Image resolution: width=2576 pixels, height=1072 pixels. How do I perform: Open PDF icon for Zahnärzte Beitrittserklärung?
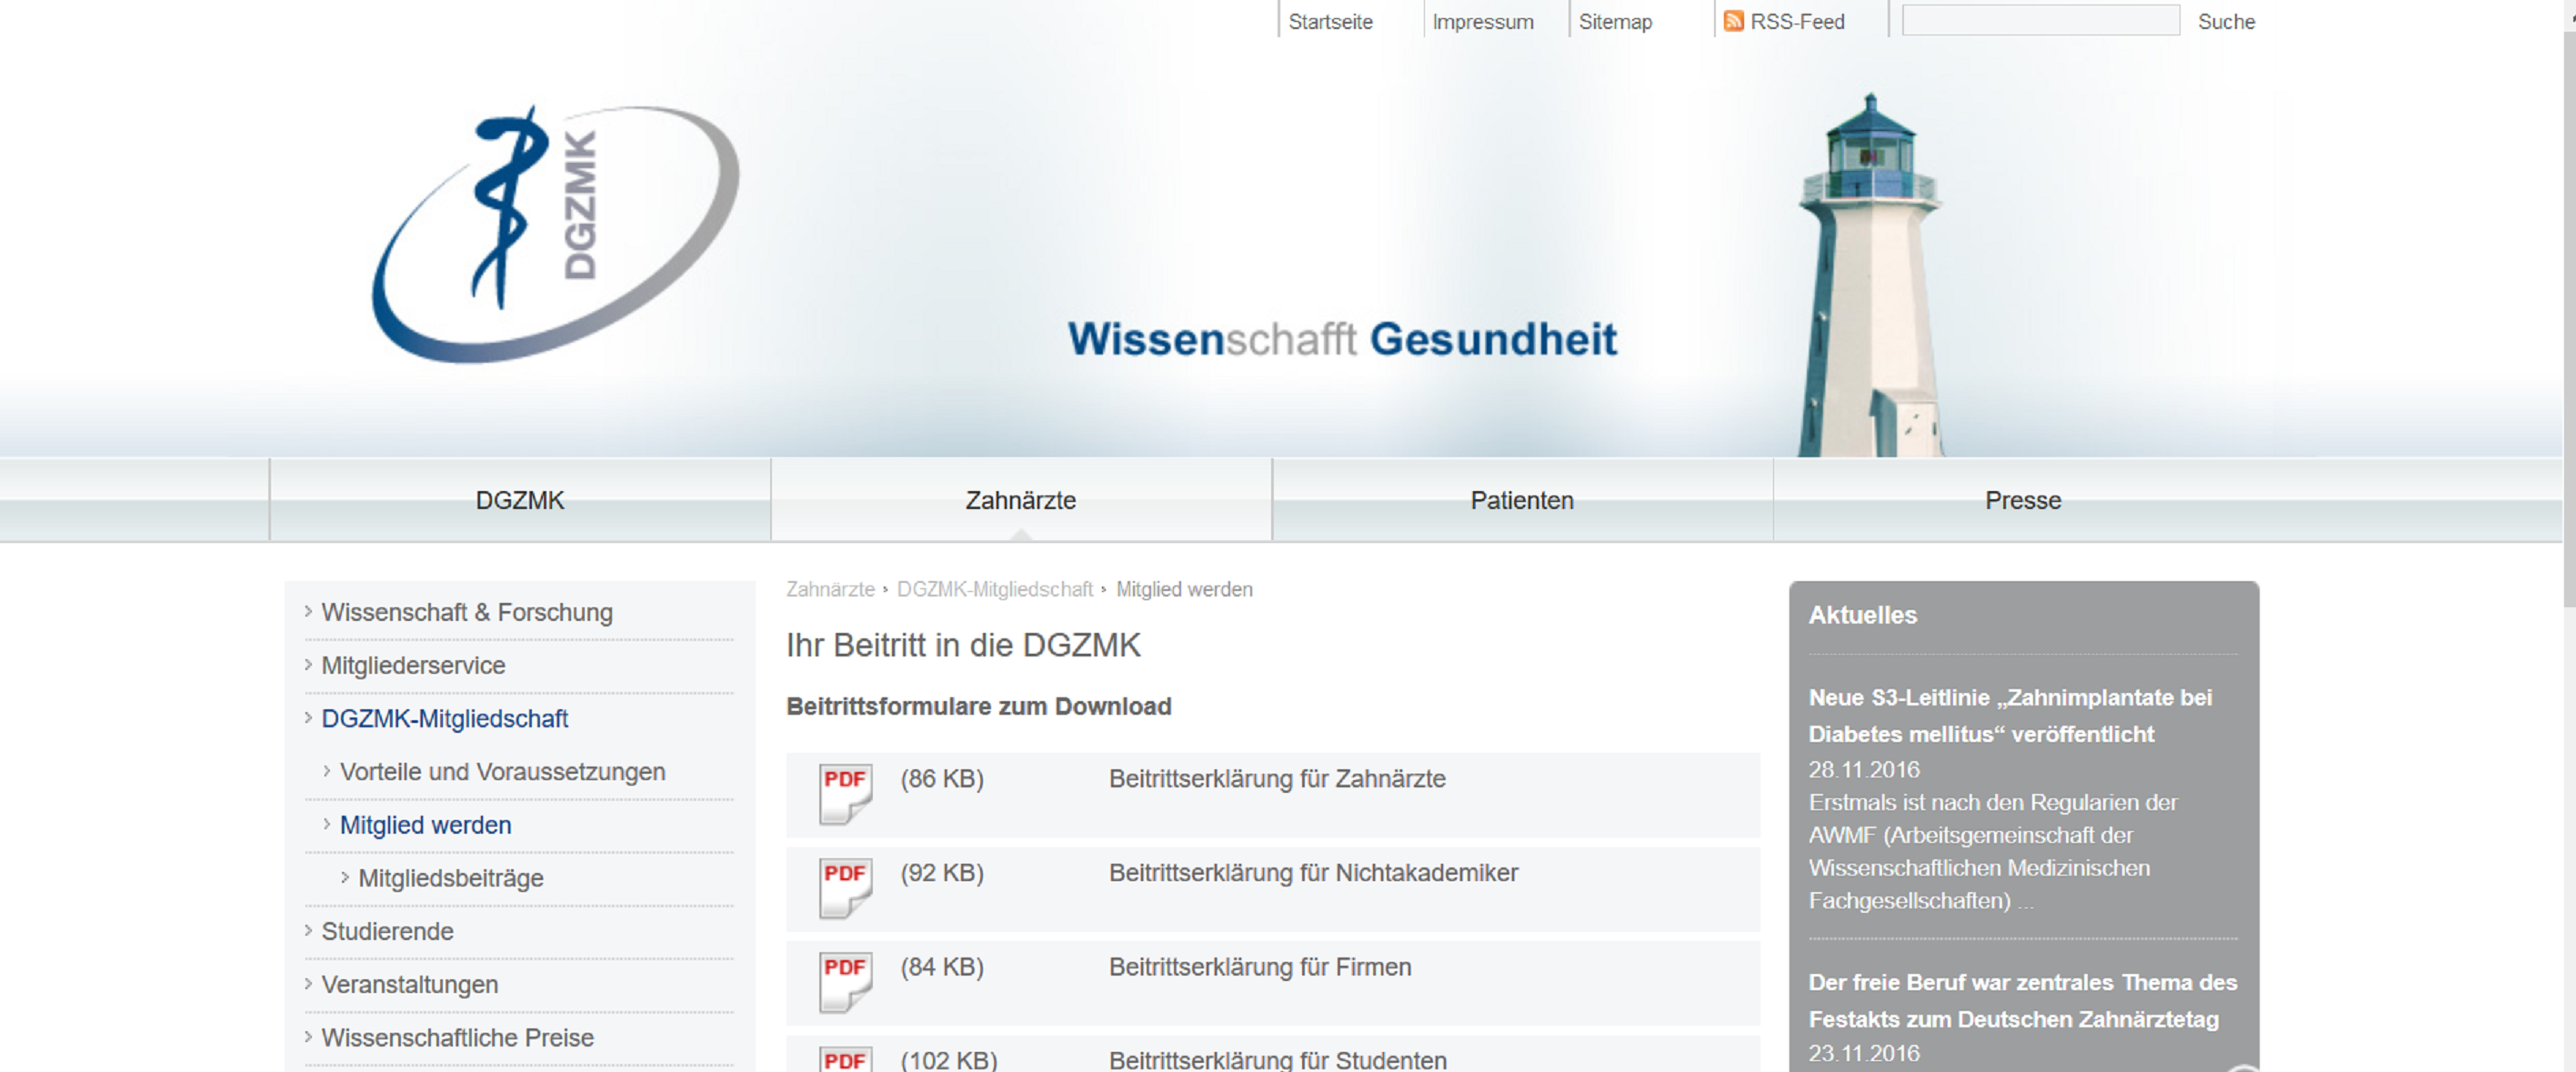point(845,793)
